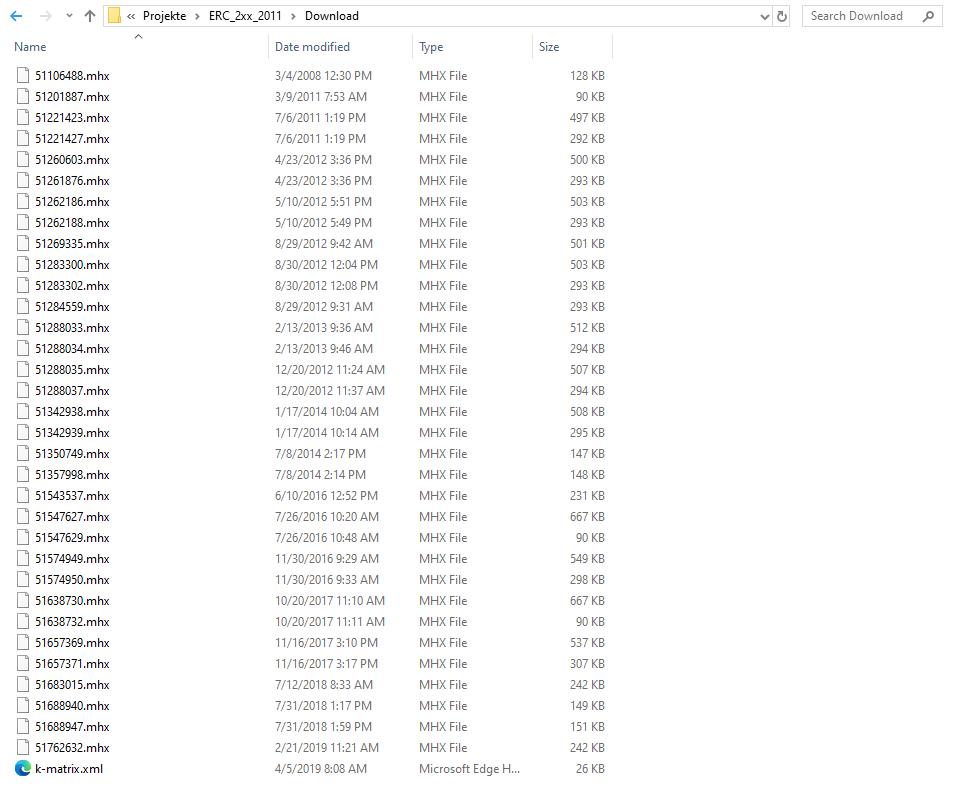Select file name 51638730.mhx

click(72, 601)
